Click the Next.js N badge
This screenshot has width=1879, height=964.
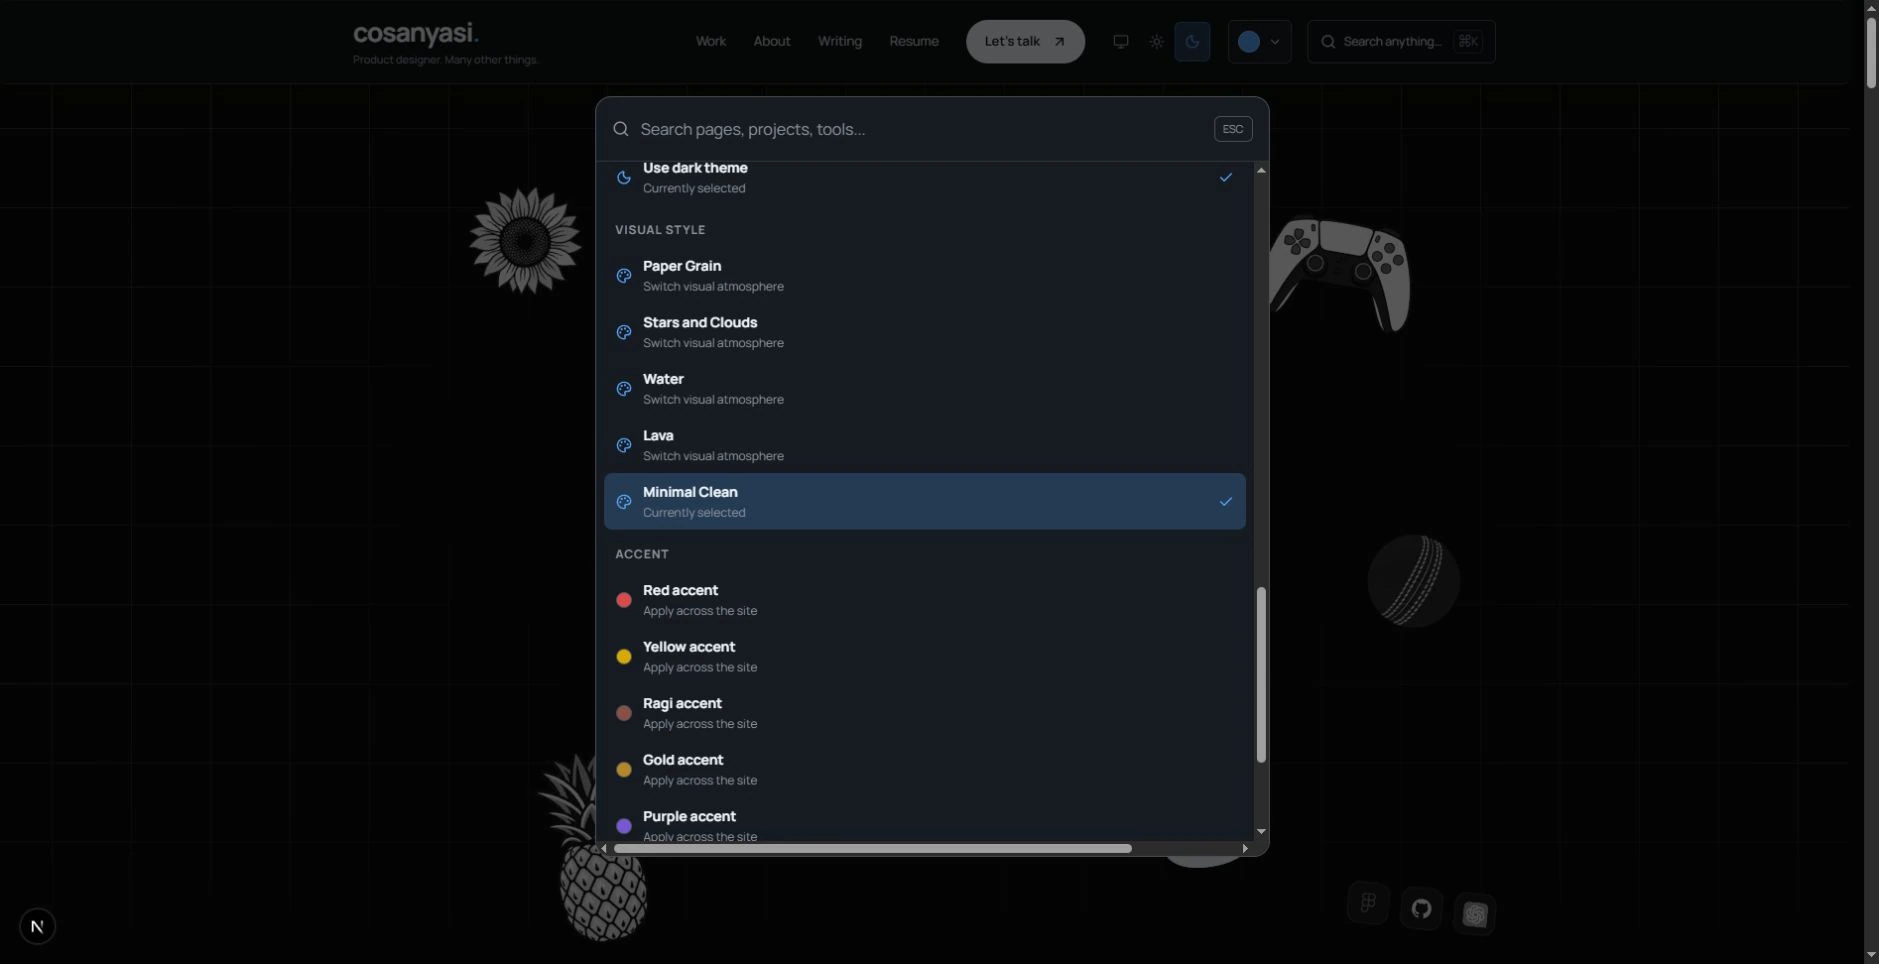coord(37,926)
